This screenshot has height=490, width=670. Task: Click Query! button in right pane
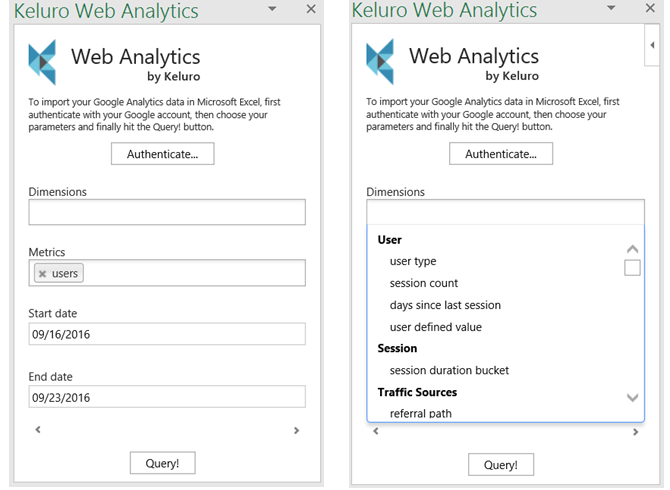(501, 464)
